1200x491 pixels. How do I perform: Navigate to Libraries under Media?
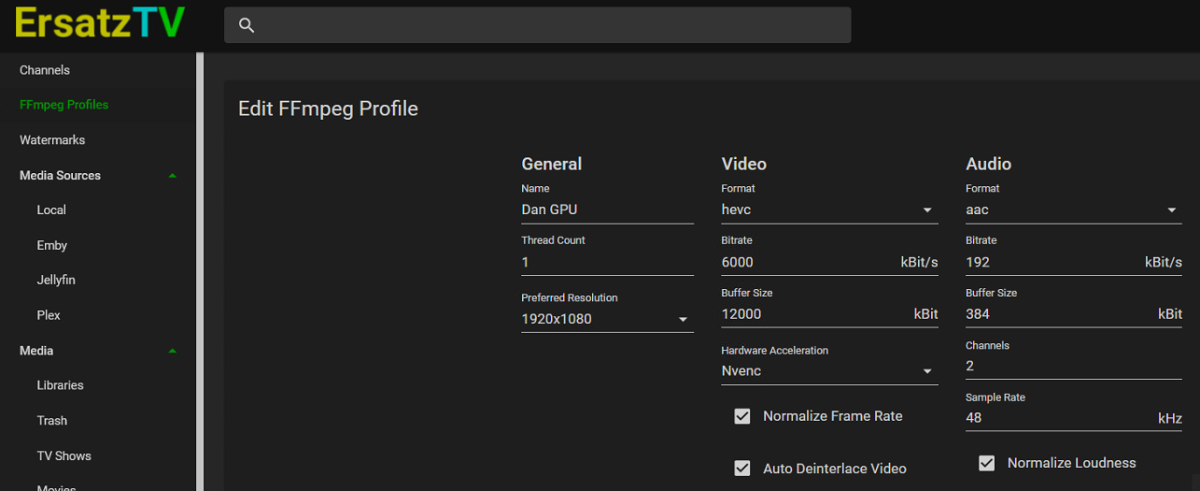click(60, 385)
